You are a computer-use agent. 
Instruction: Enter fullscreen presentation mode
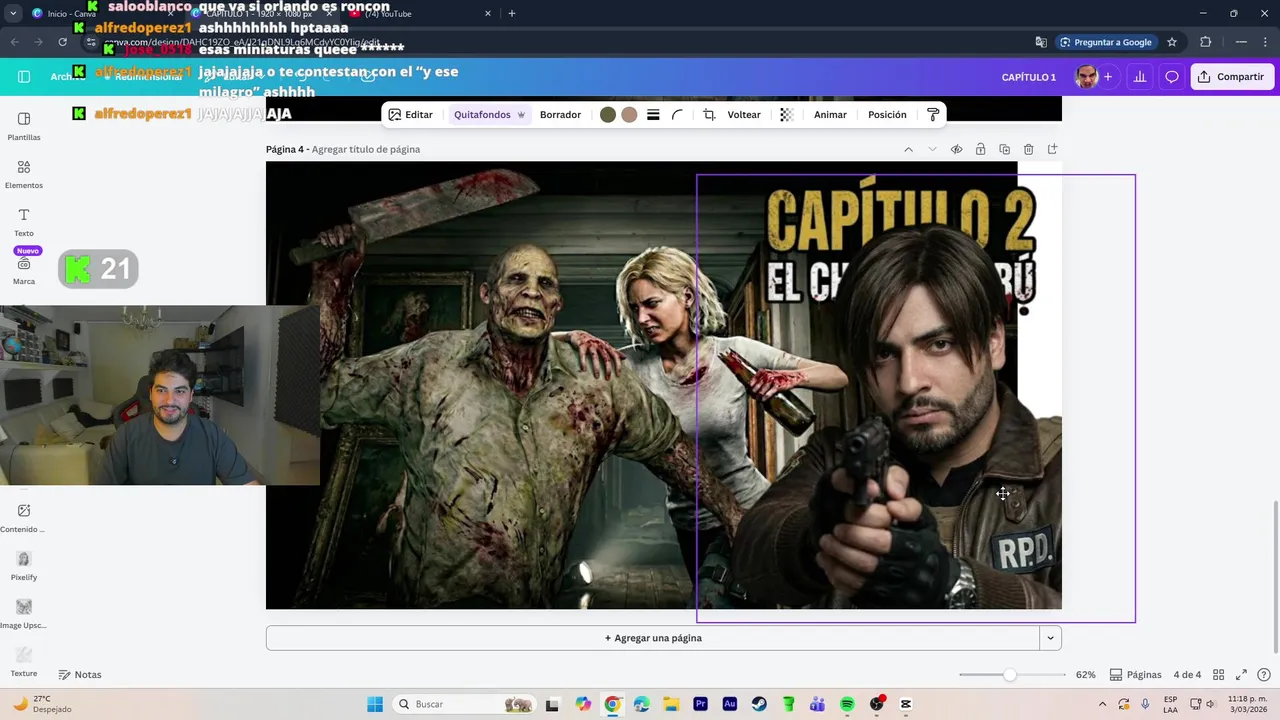pyautogui.click(x=1241, y=675)
